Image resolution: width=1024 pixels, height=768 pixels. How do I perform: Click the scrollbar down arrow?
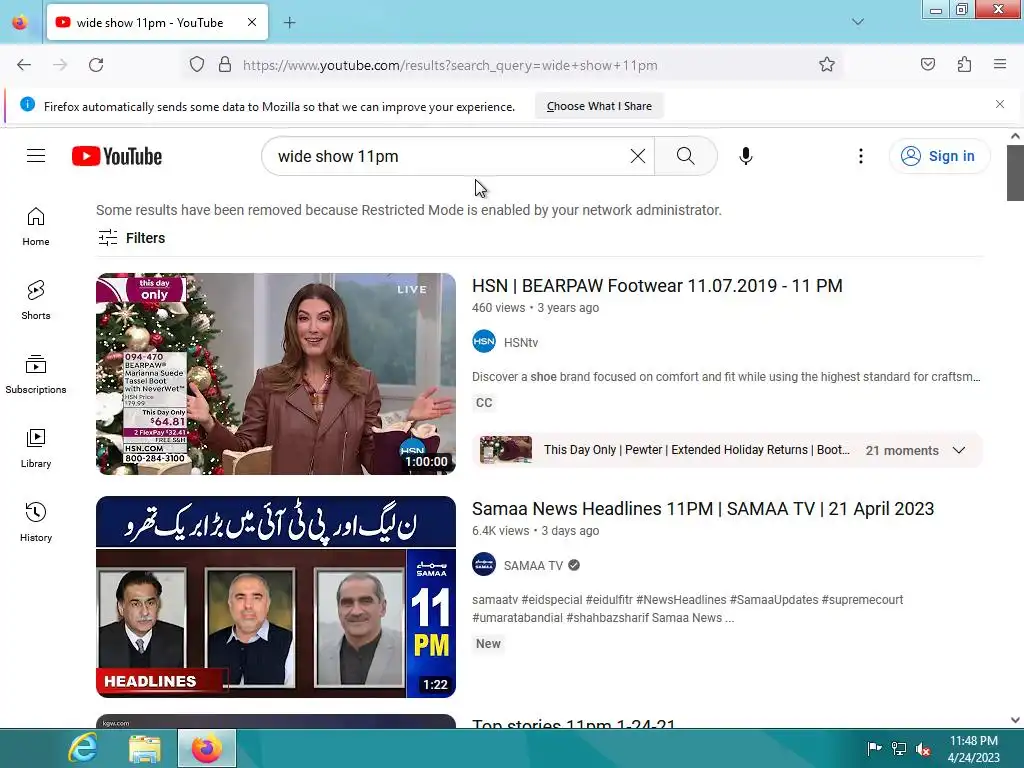(1015, 720)
